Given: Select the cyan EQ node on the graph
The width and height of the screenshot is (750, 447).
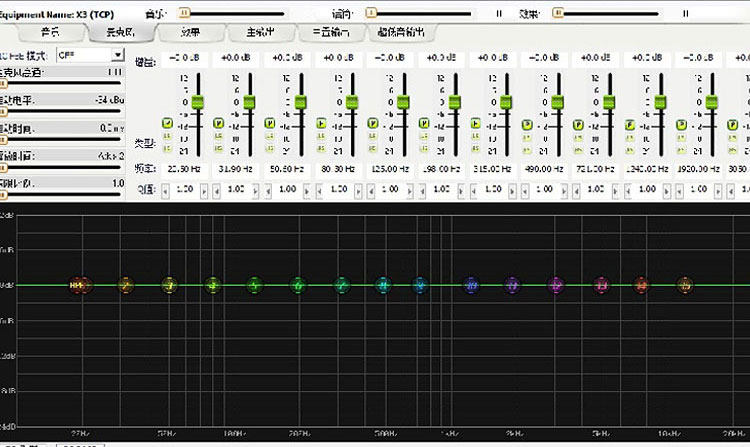Looking at the screenshot, I should pos(382,286).
